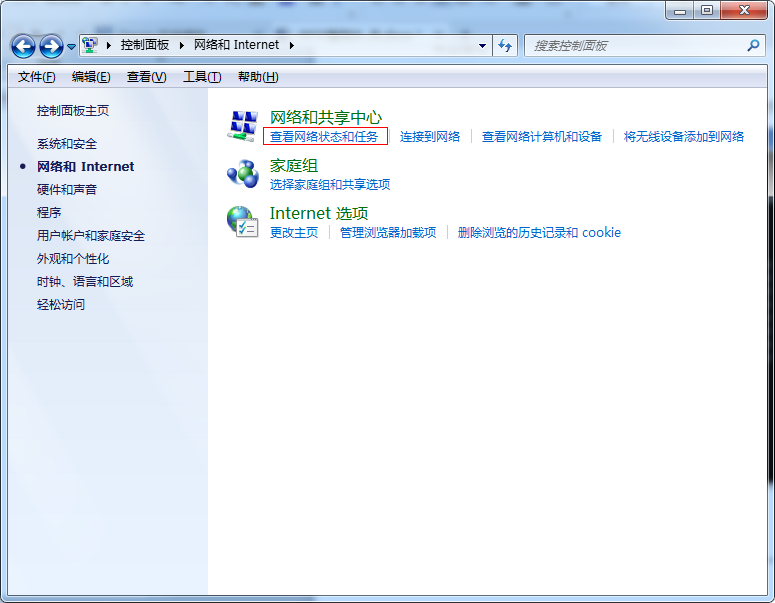Expand the address bar history dropdown
The image size is (775, 603).
click(482, 45)
